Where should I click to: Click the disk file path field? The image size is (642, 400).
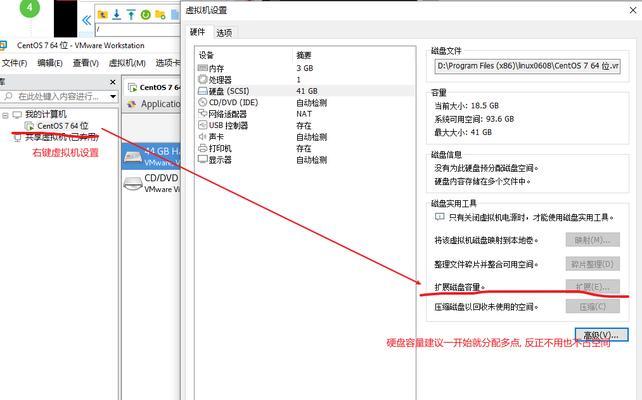pos(527,66)
